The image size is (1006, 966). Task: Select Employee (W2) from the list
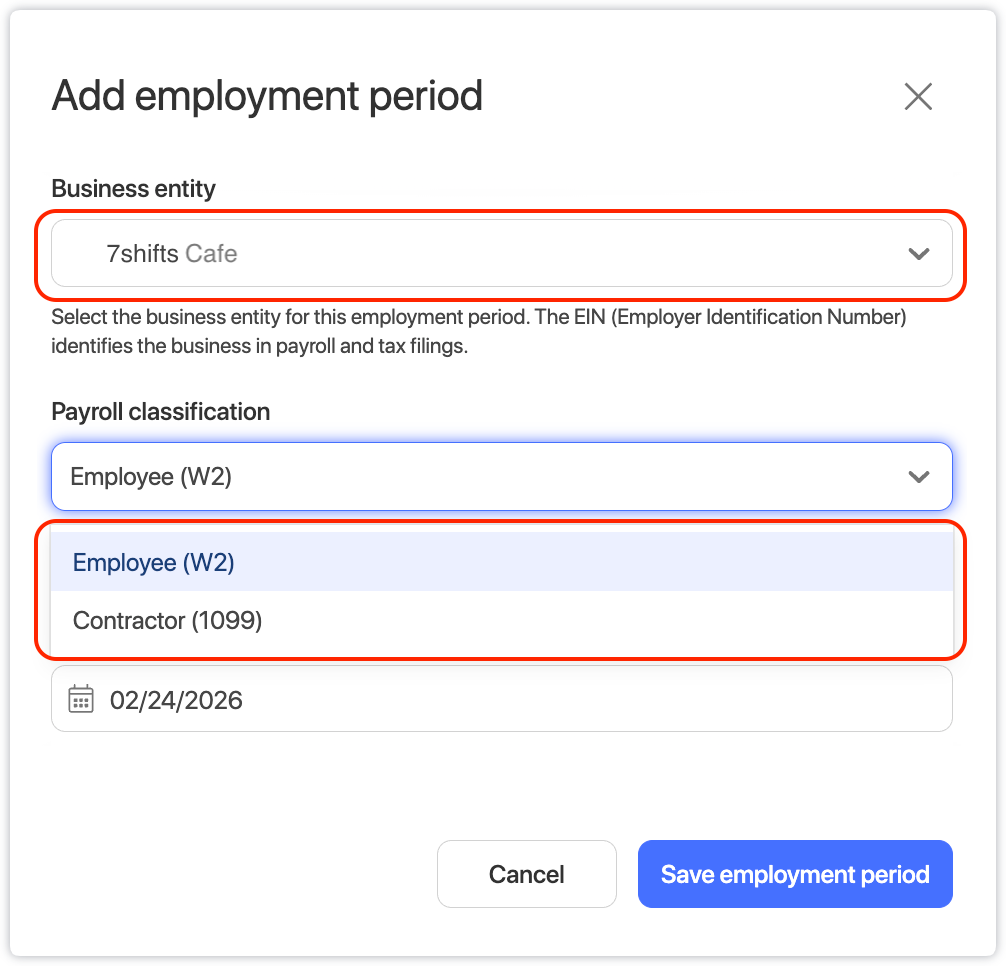point(154,562)
